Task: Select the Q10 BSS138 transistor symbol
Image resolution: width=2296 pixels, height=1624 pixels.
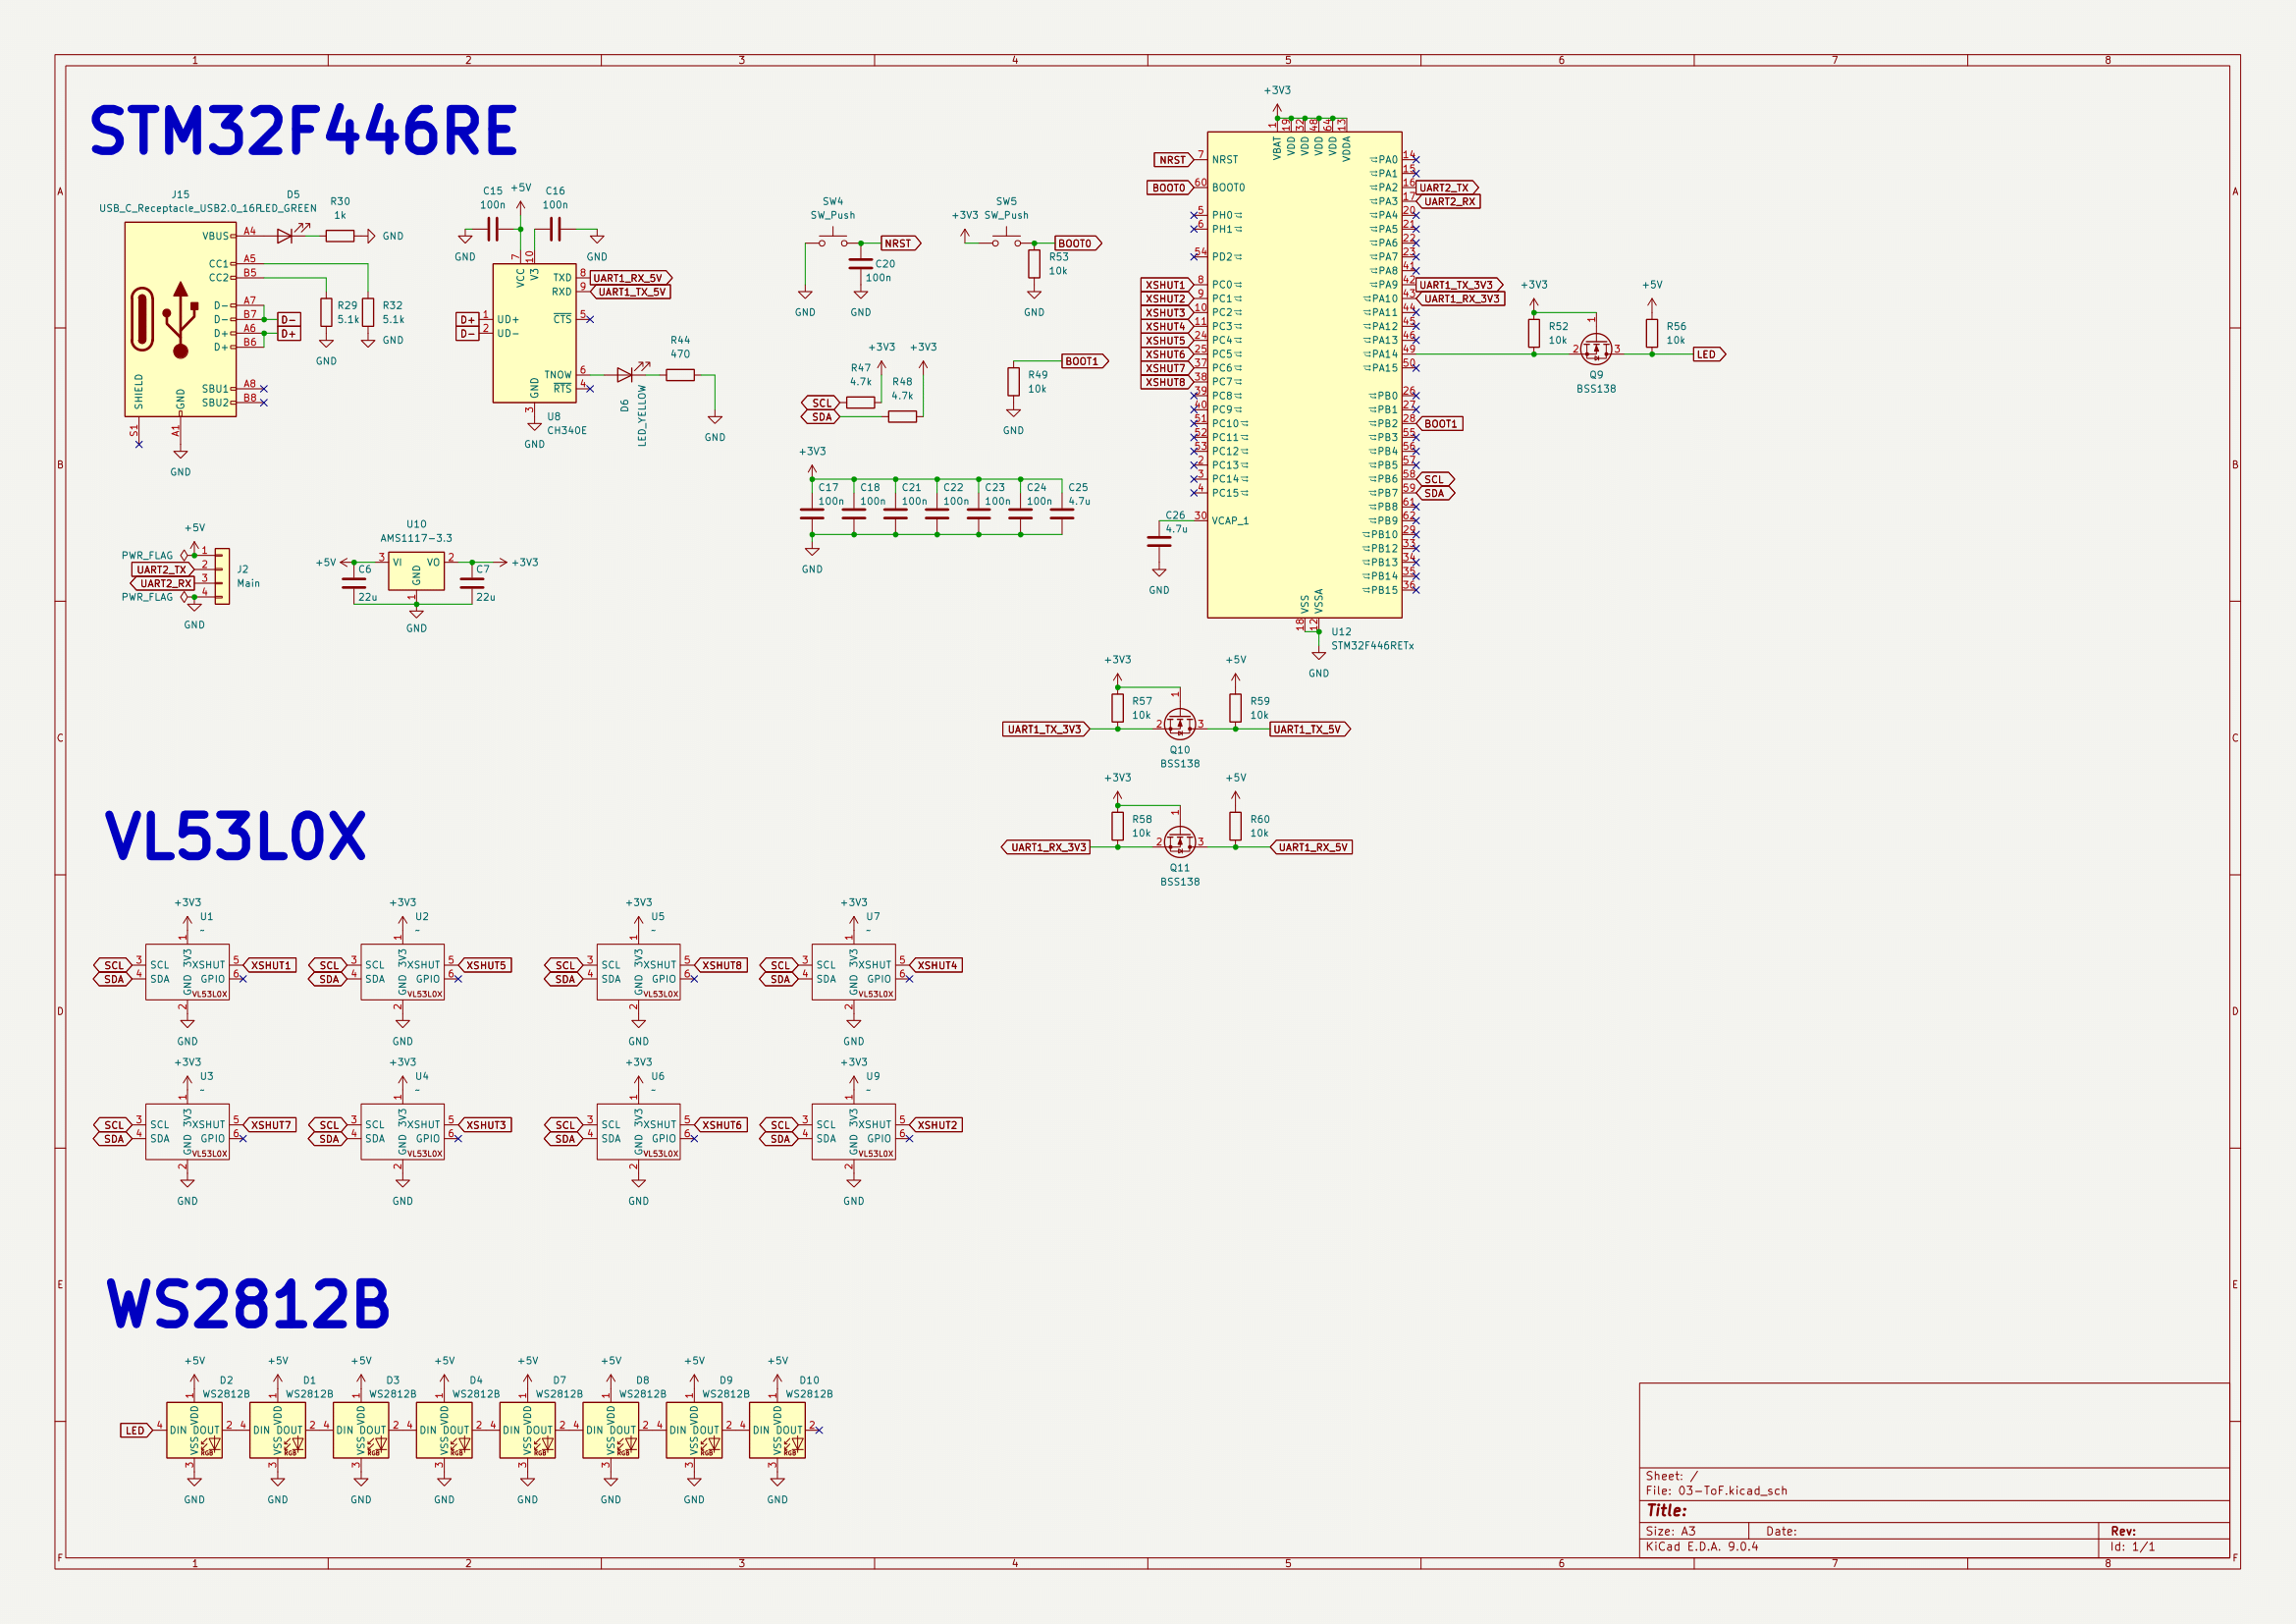Action: point(1180,723)
